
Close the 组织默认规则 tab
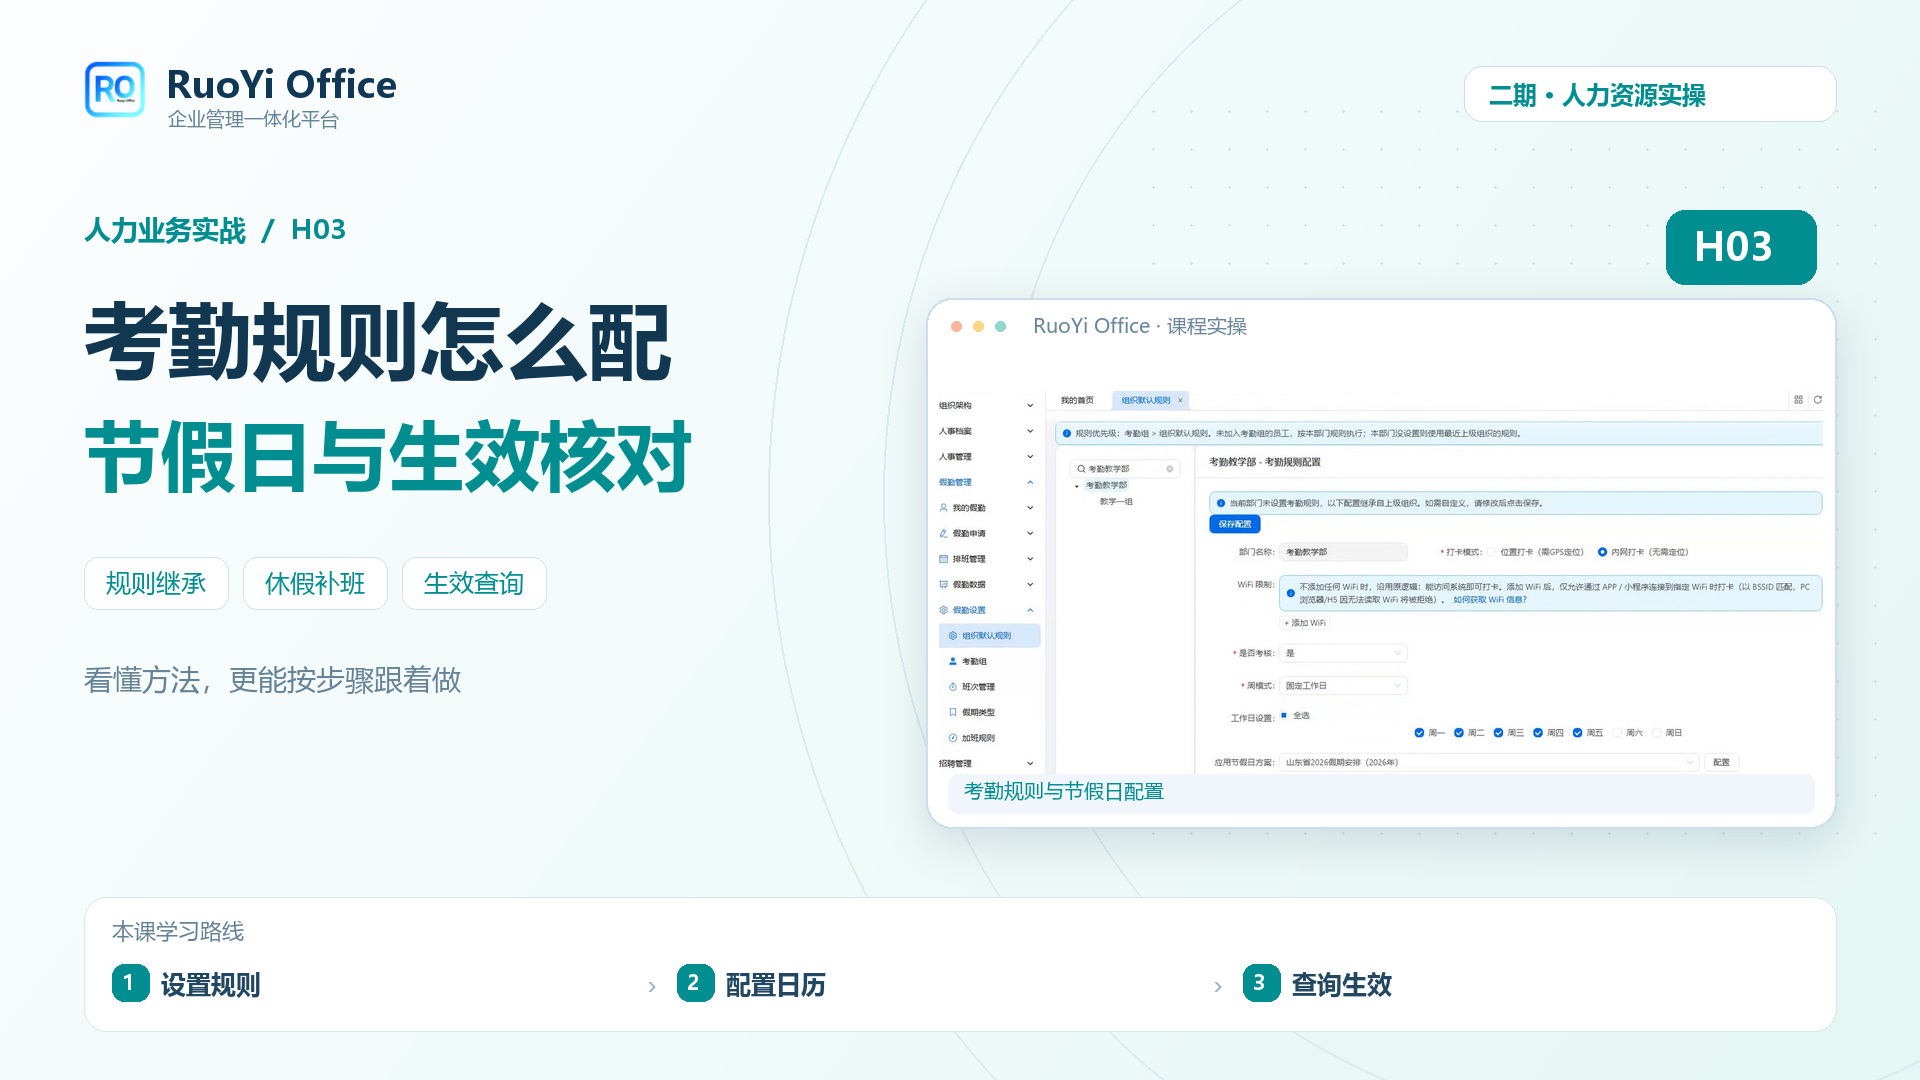tap(1180, 400)
